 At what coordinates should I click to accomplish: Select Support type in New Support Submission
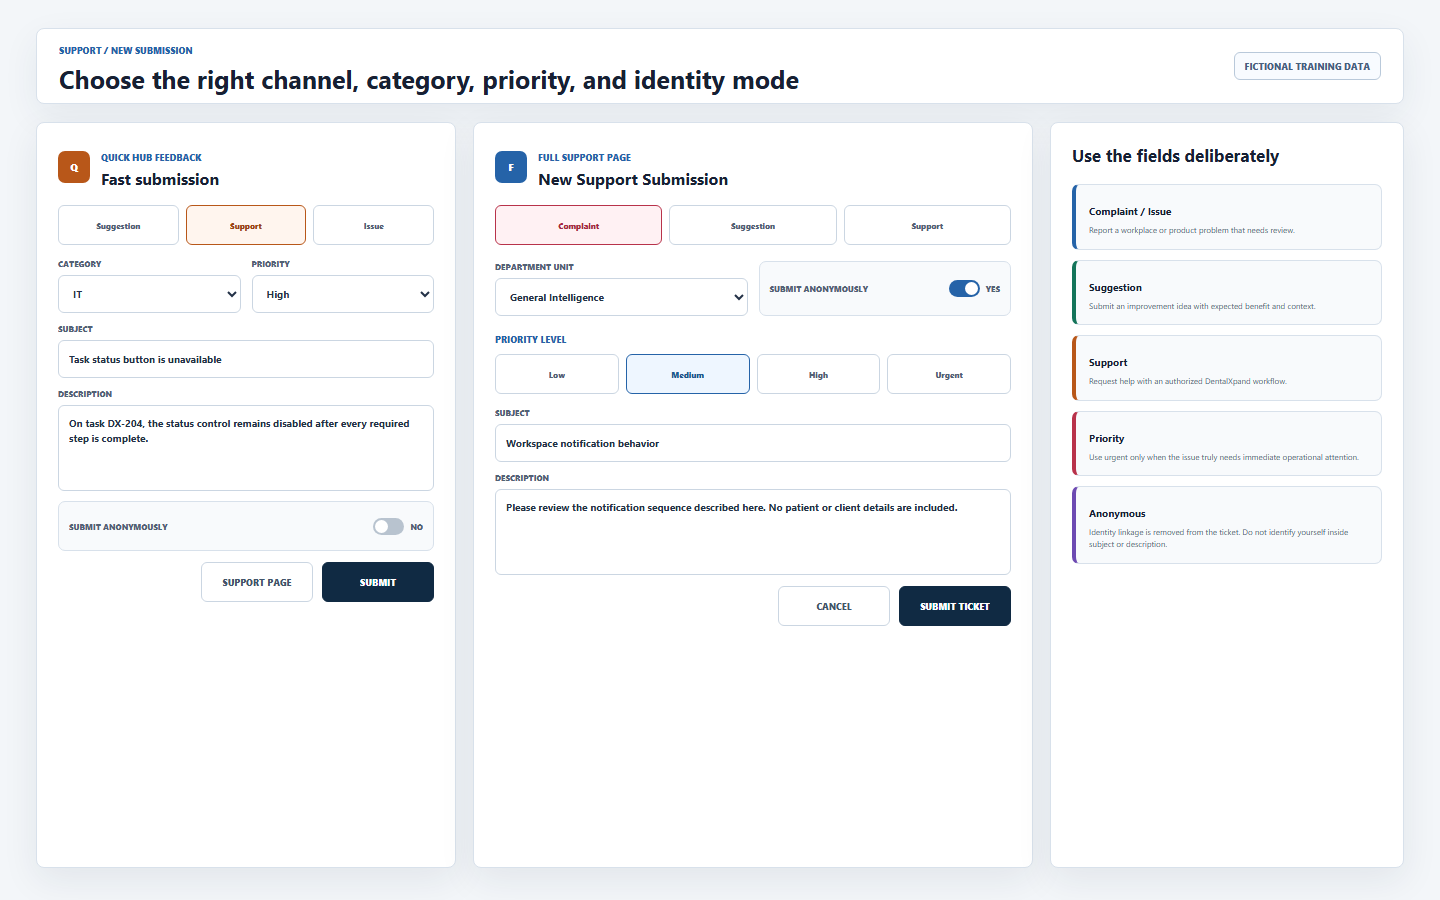[927, 225]
